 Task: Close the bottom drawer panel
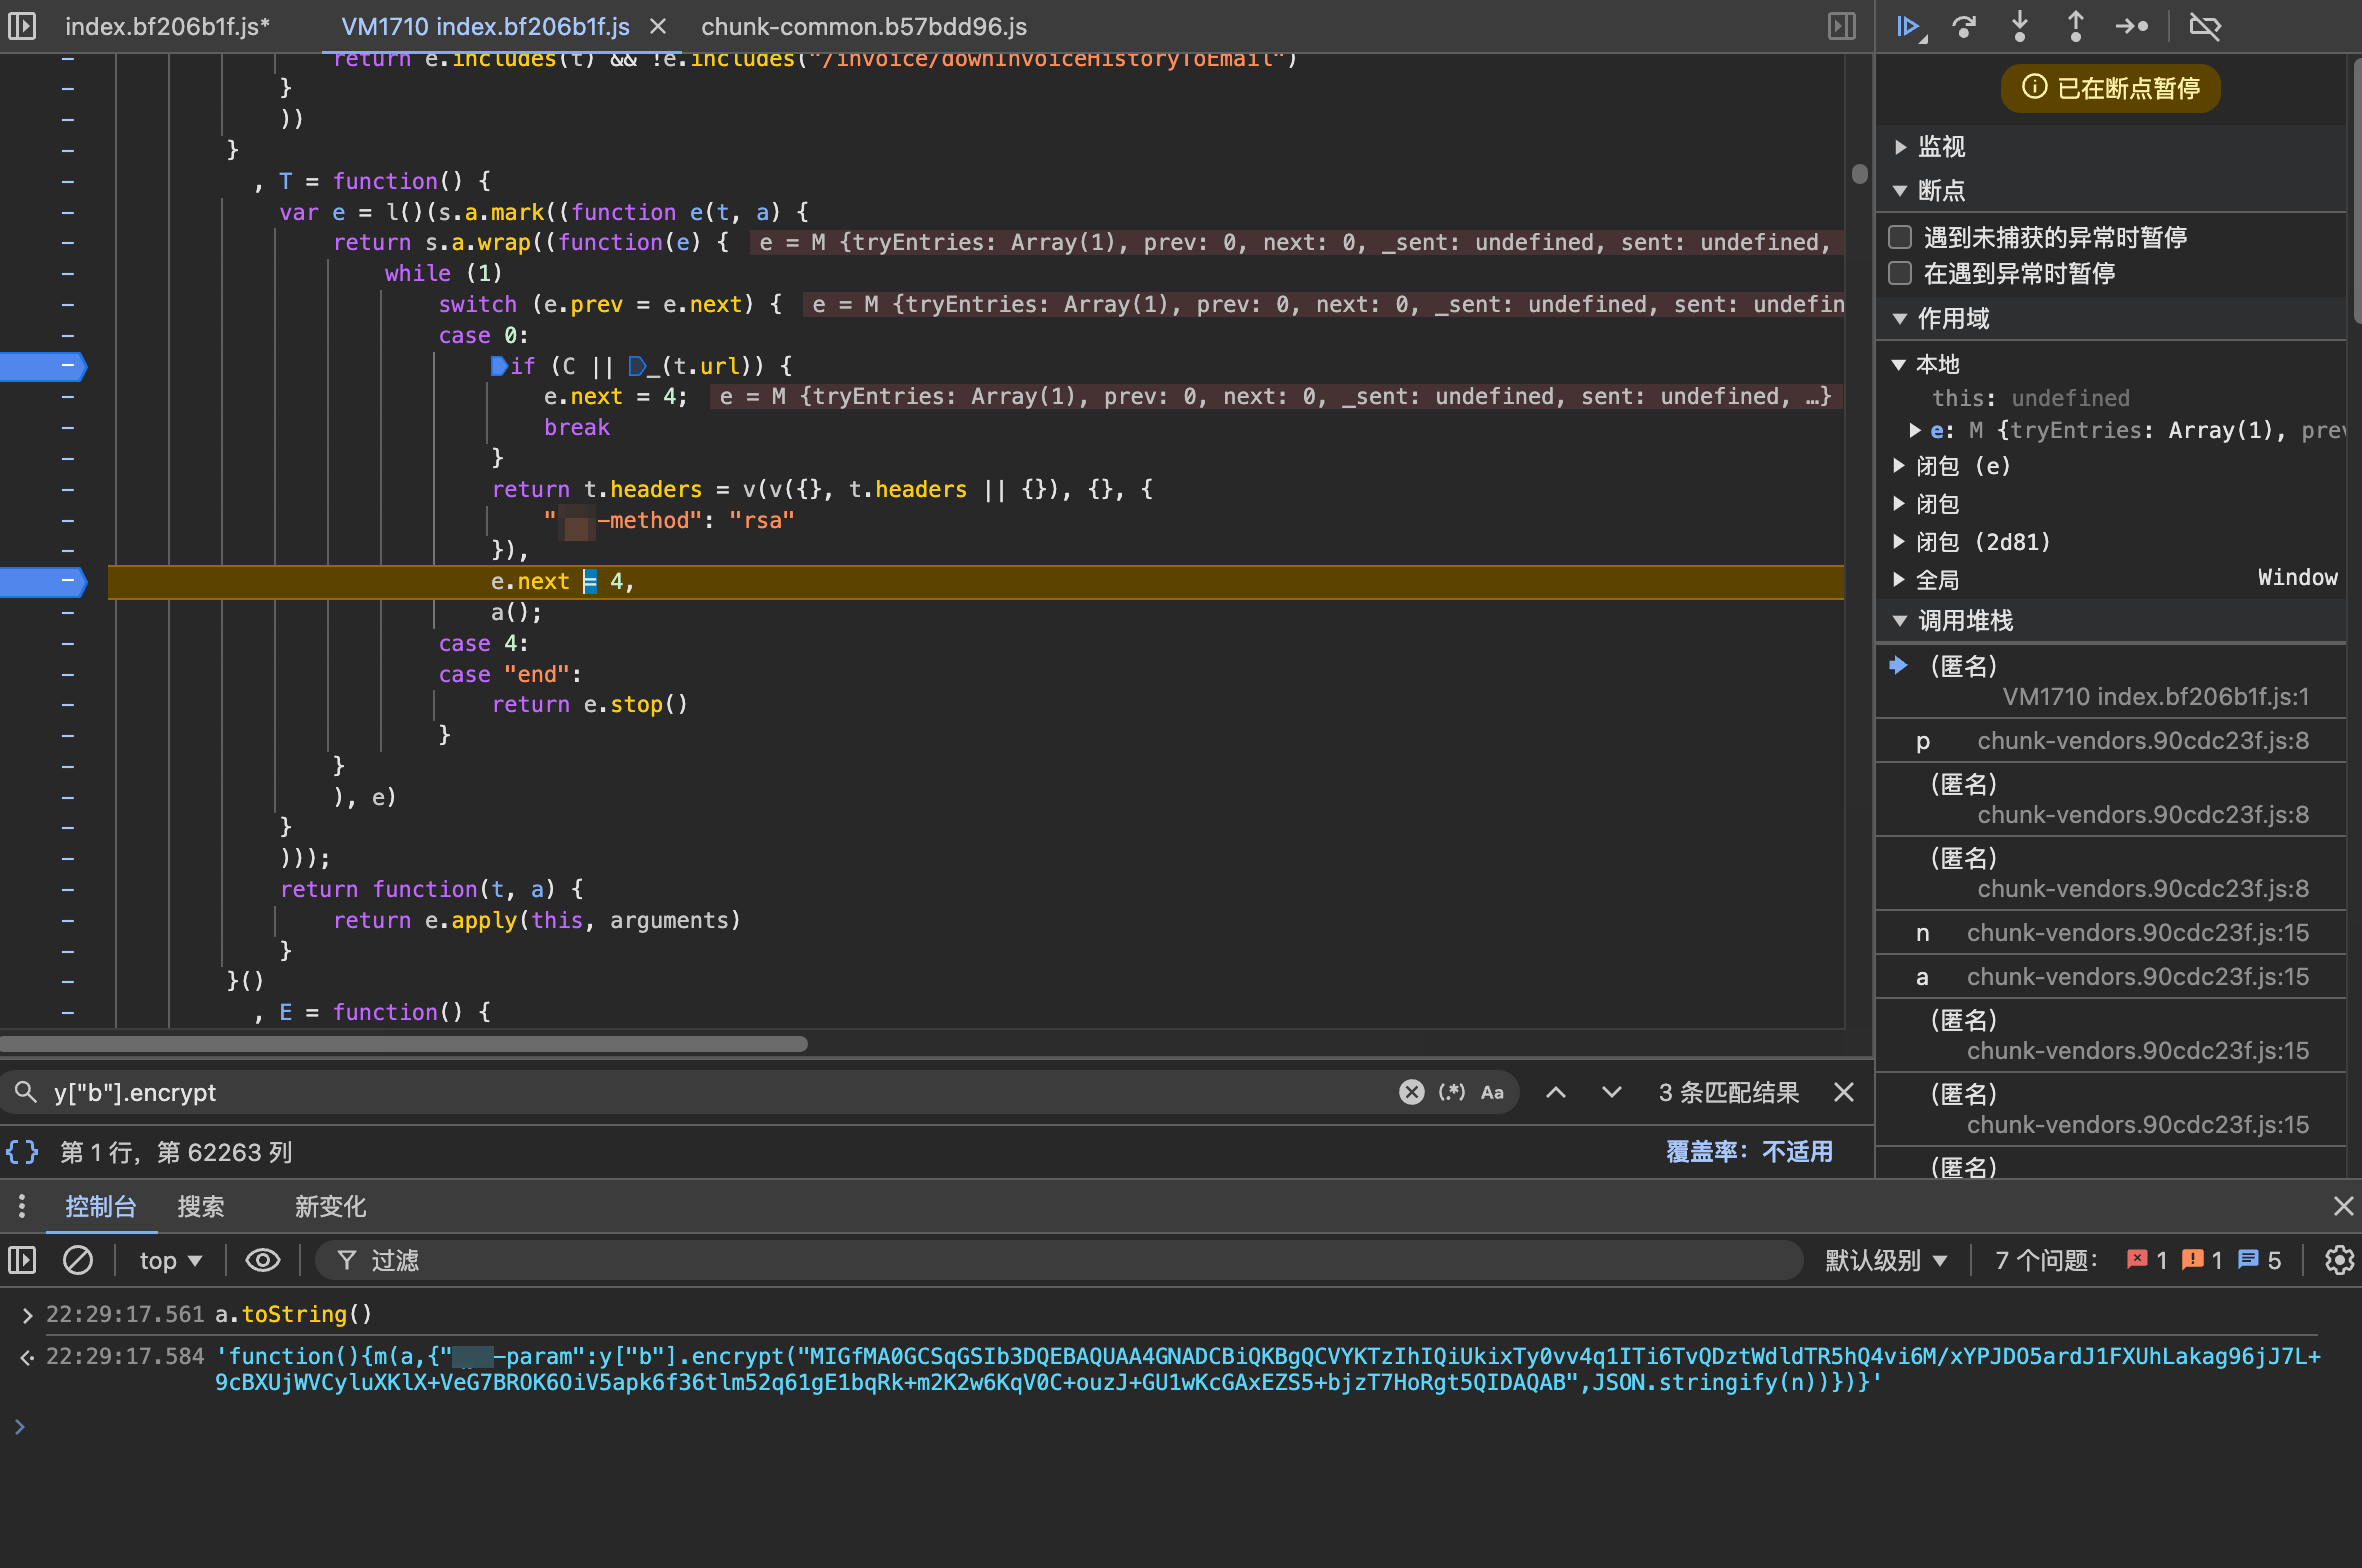[x=2343, y=1206]
